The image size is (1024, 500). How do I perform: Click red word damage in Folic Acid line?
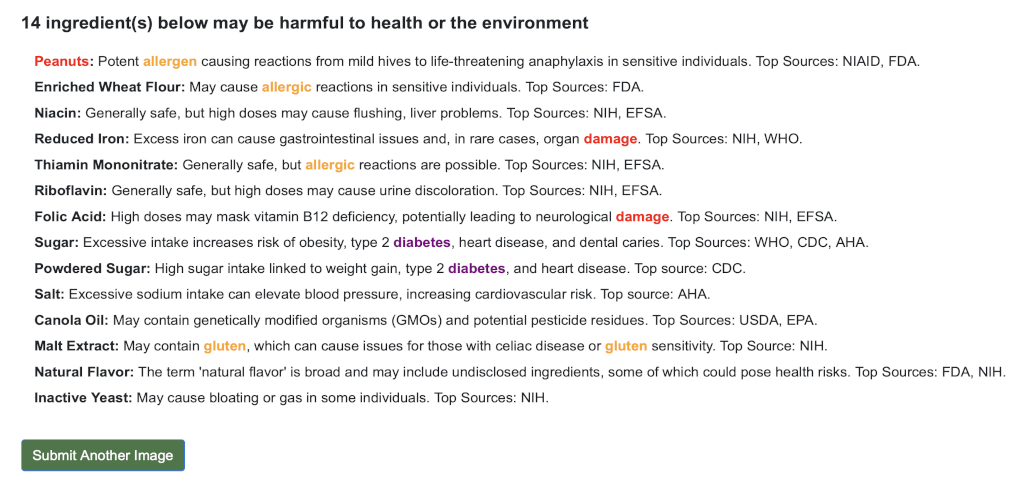point(642,216)
